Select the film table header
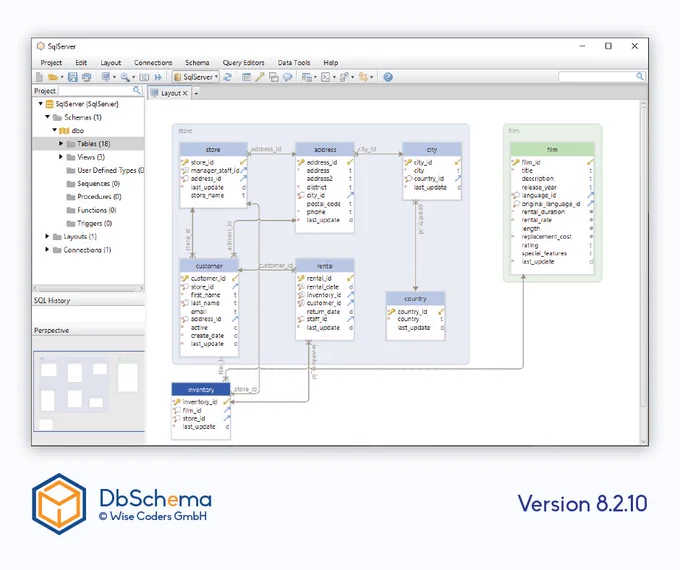680x570 pixels. coord(552,150)
